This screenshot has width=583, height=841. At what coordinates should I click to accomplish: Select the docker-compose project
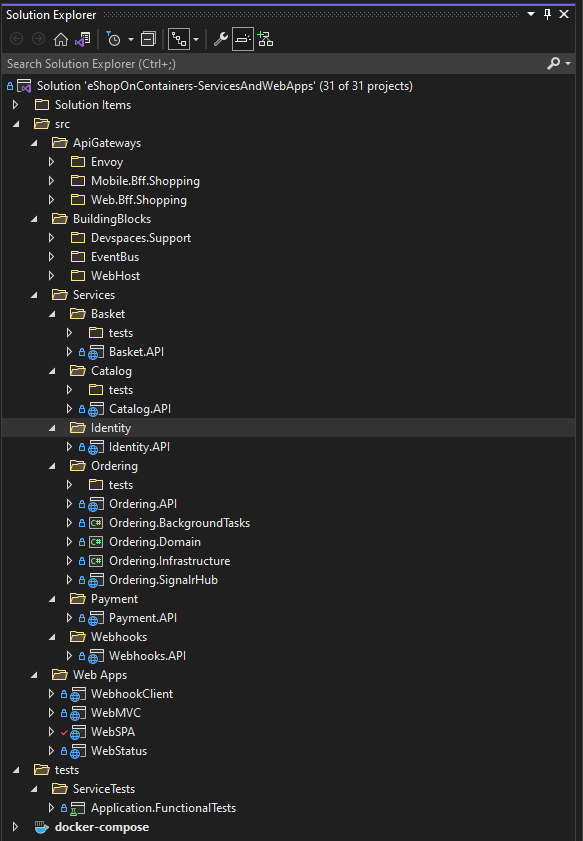point(104,827)
